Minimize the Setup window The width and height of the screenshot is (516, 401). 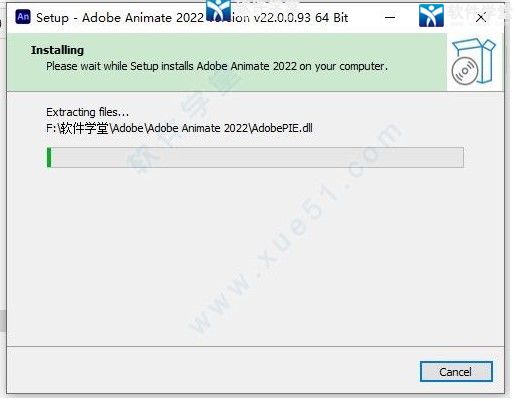coord(390,17)
